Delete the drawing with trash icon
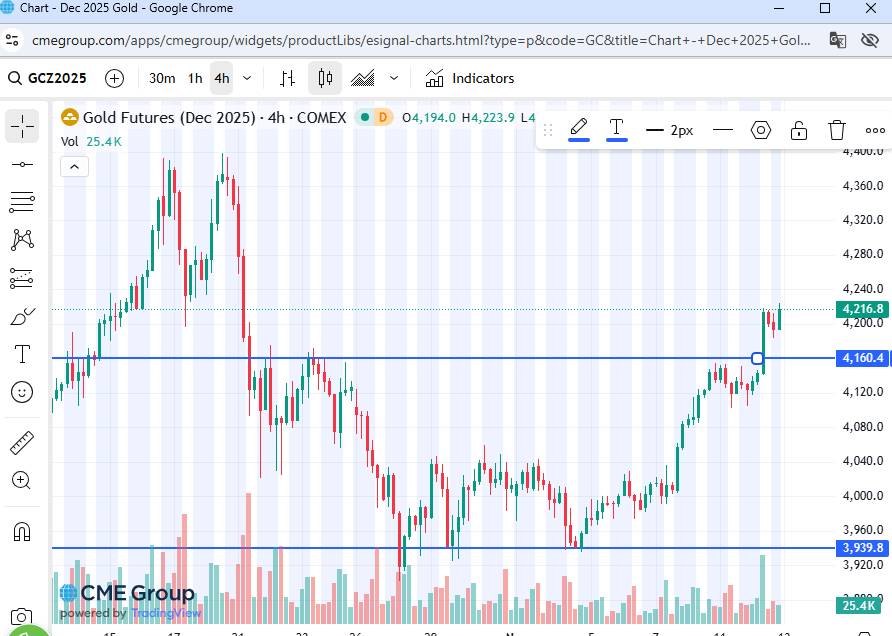 click(837, 130)
